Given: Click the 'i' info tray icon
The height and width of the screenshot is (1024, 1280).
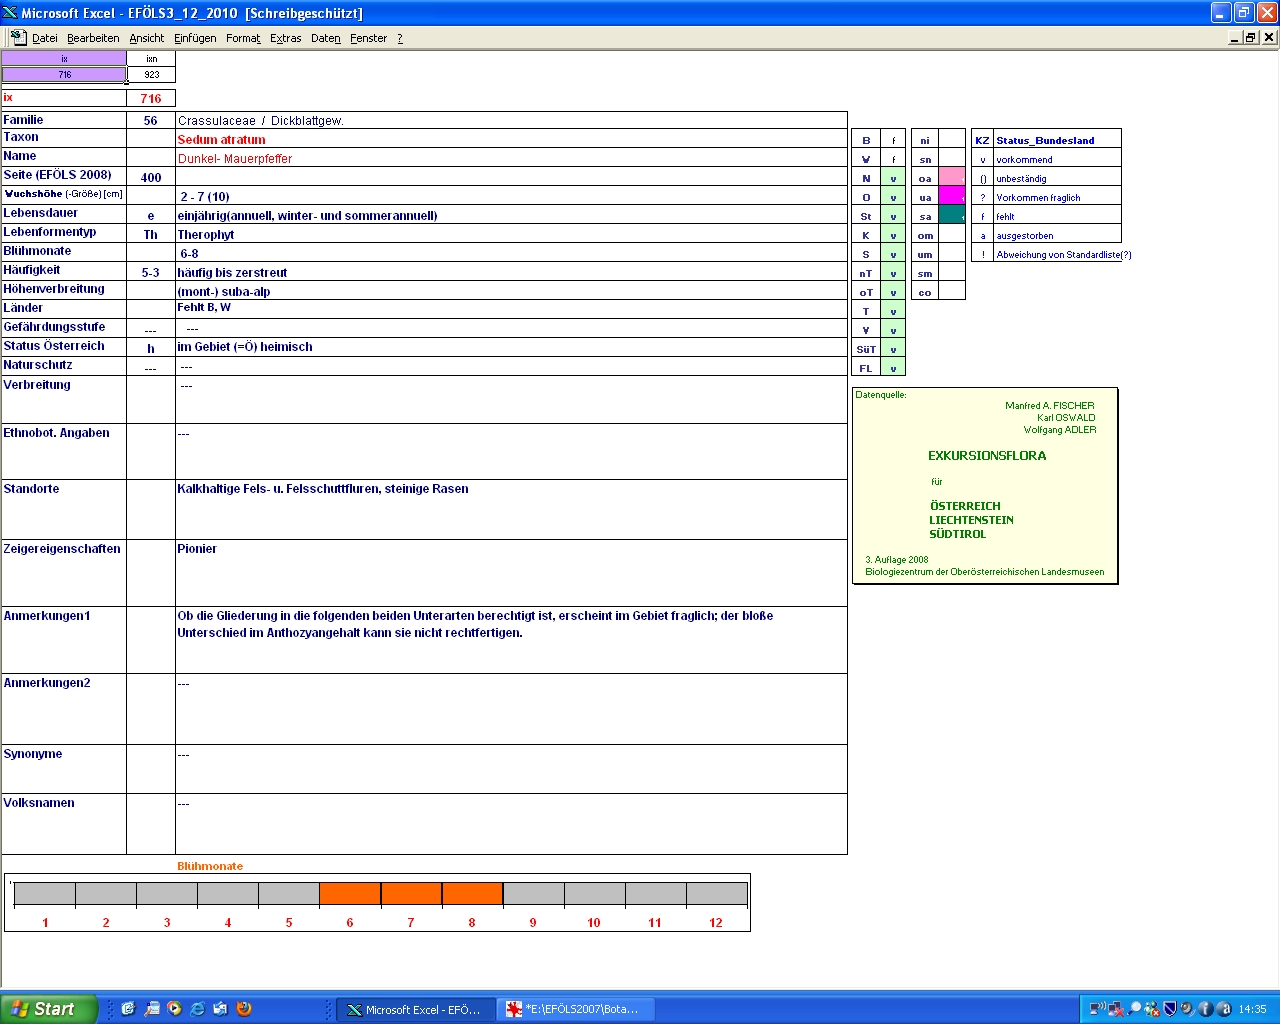Looking at the screenshot, I should (1205, 1009).
